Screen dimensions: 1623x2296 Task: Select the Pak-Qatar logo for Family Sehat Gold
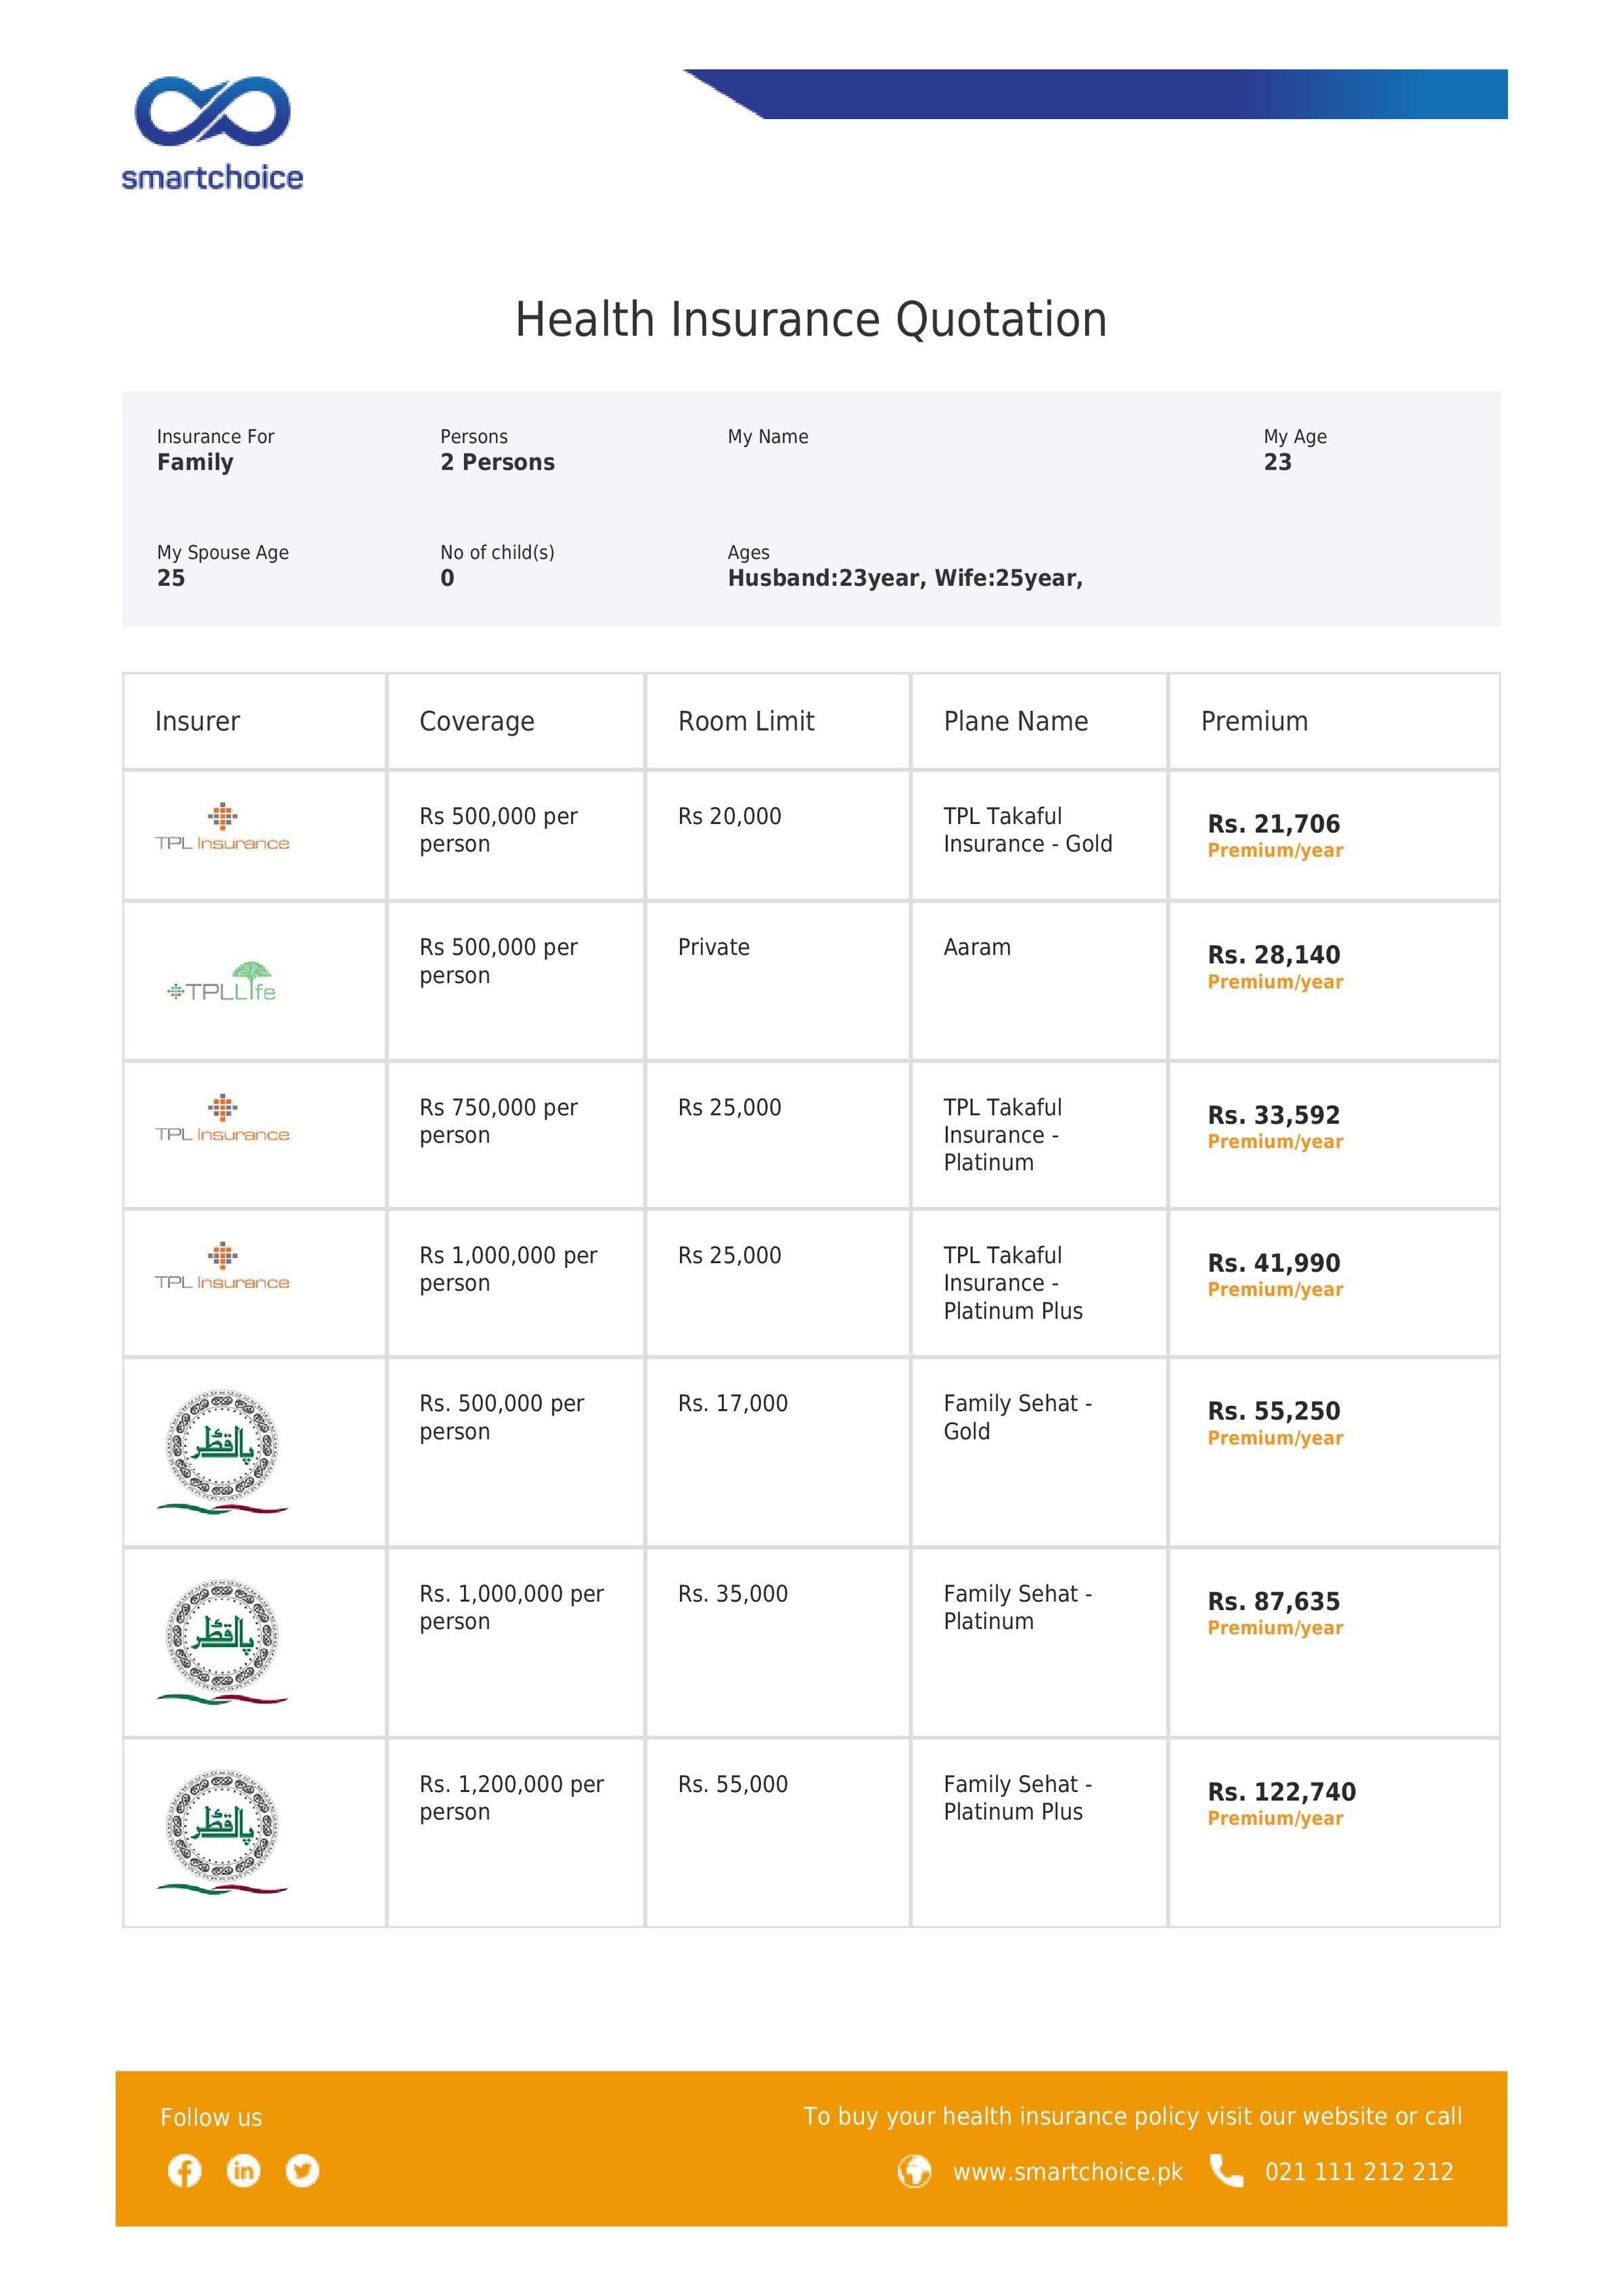[x=222, y=1451]
